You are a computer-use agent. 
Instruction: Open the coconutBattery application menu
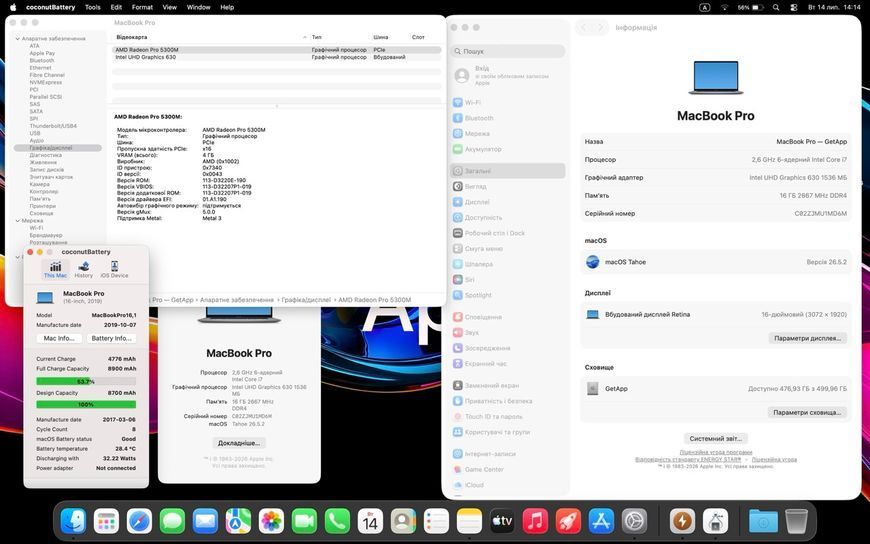point(50,7)
